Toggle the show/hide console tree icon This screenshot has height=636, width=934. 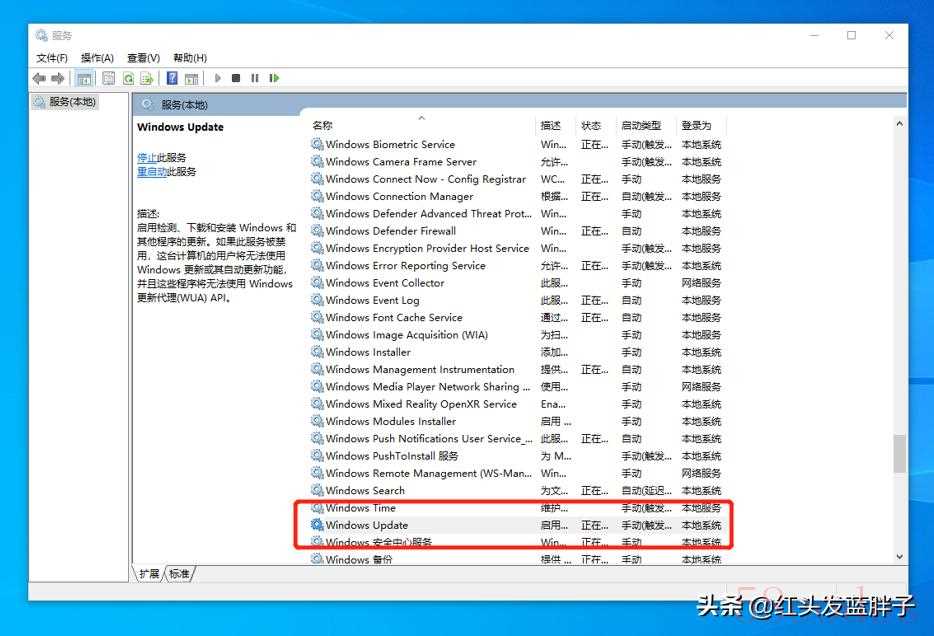click(84, 78)
